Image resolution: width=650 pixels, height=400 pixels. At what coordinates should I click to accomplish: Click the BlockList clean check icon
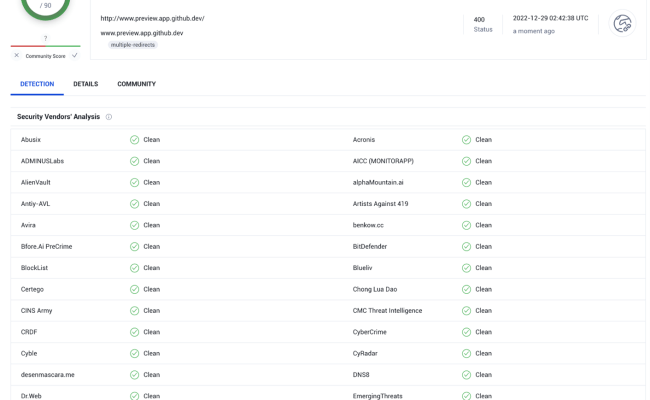[x=134, y=268]
